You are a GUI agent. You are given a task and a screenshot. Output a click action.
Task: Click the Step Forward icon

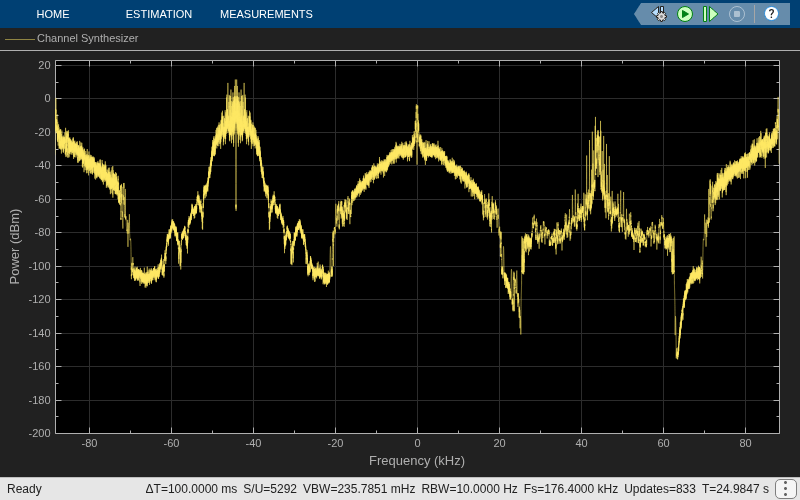pyautogui.click(x=710, y=14)
